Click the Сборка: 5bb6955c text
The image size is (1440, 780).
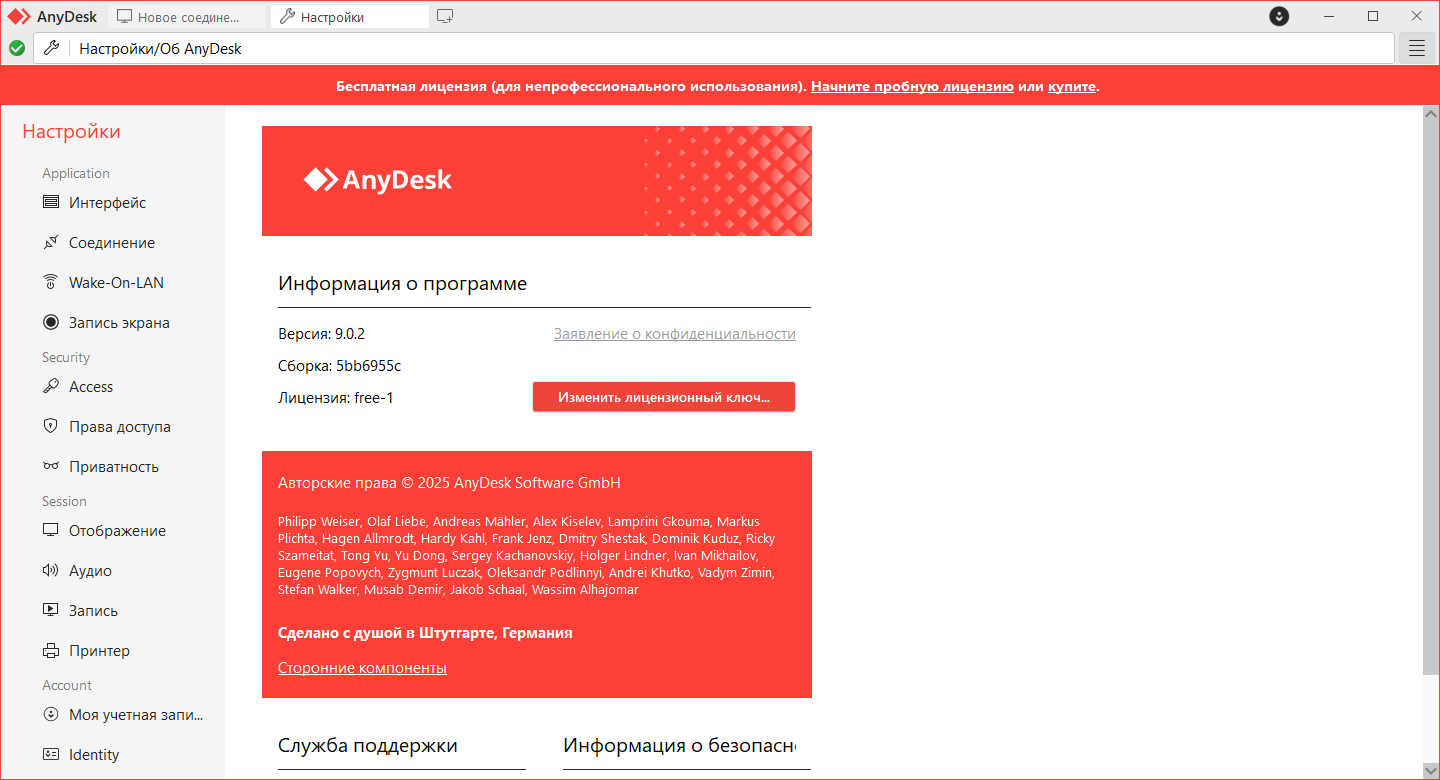click(340, 366)
